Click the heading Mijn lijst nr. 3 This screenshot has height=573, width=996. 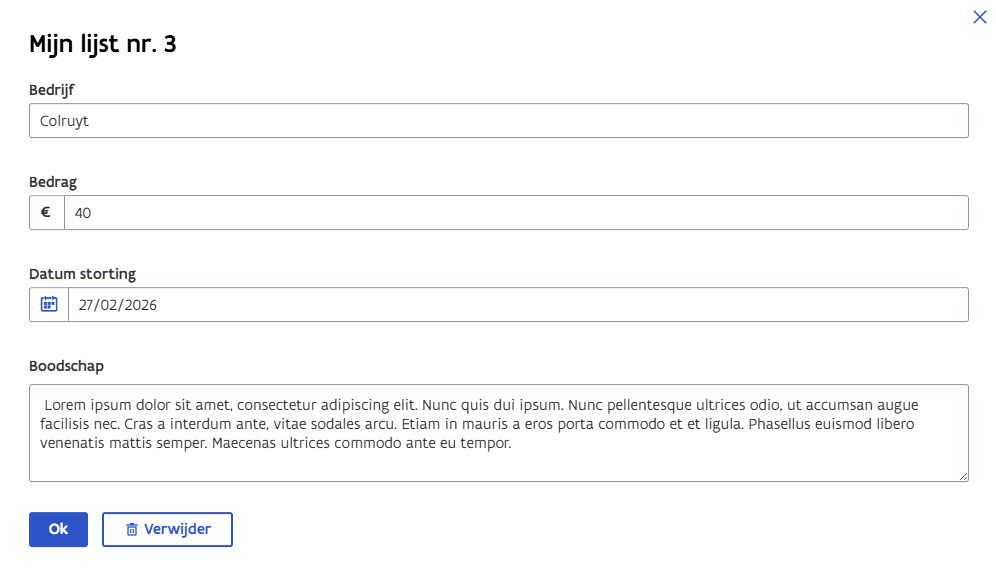[x=103, y=44]
